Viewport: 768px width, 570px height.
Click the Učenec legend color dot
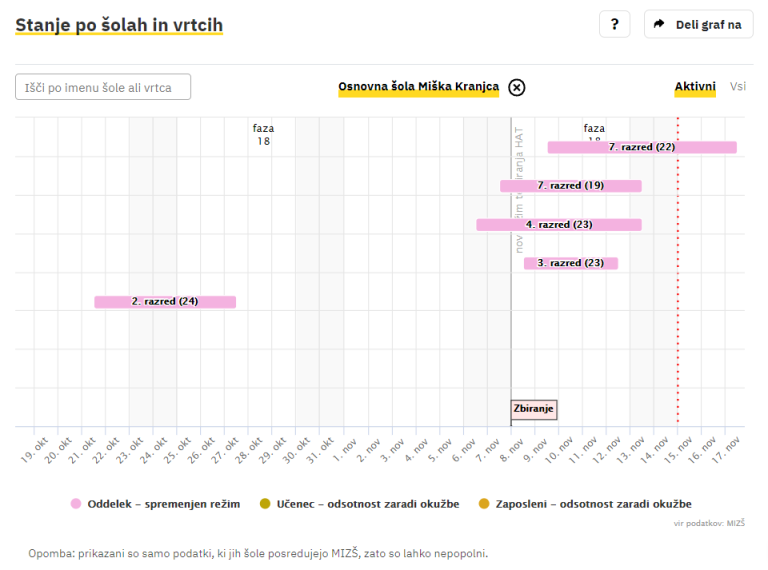[x=264, y=504]
